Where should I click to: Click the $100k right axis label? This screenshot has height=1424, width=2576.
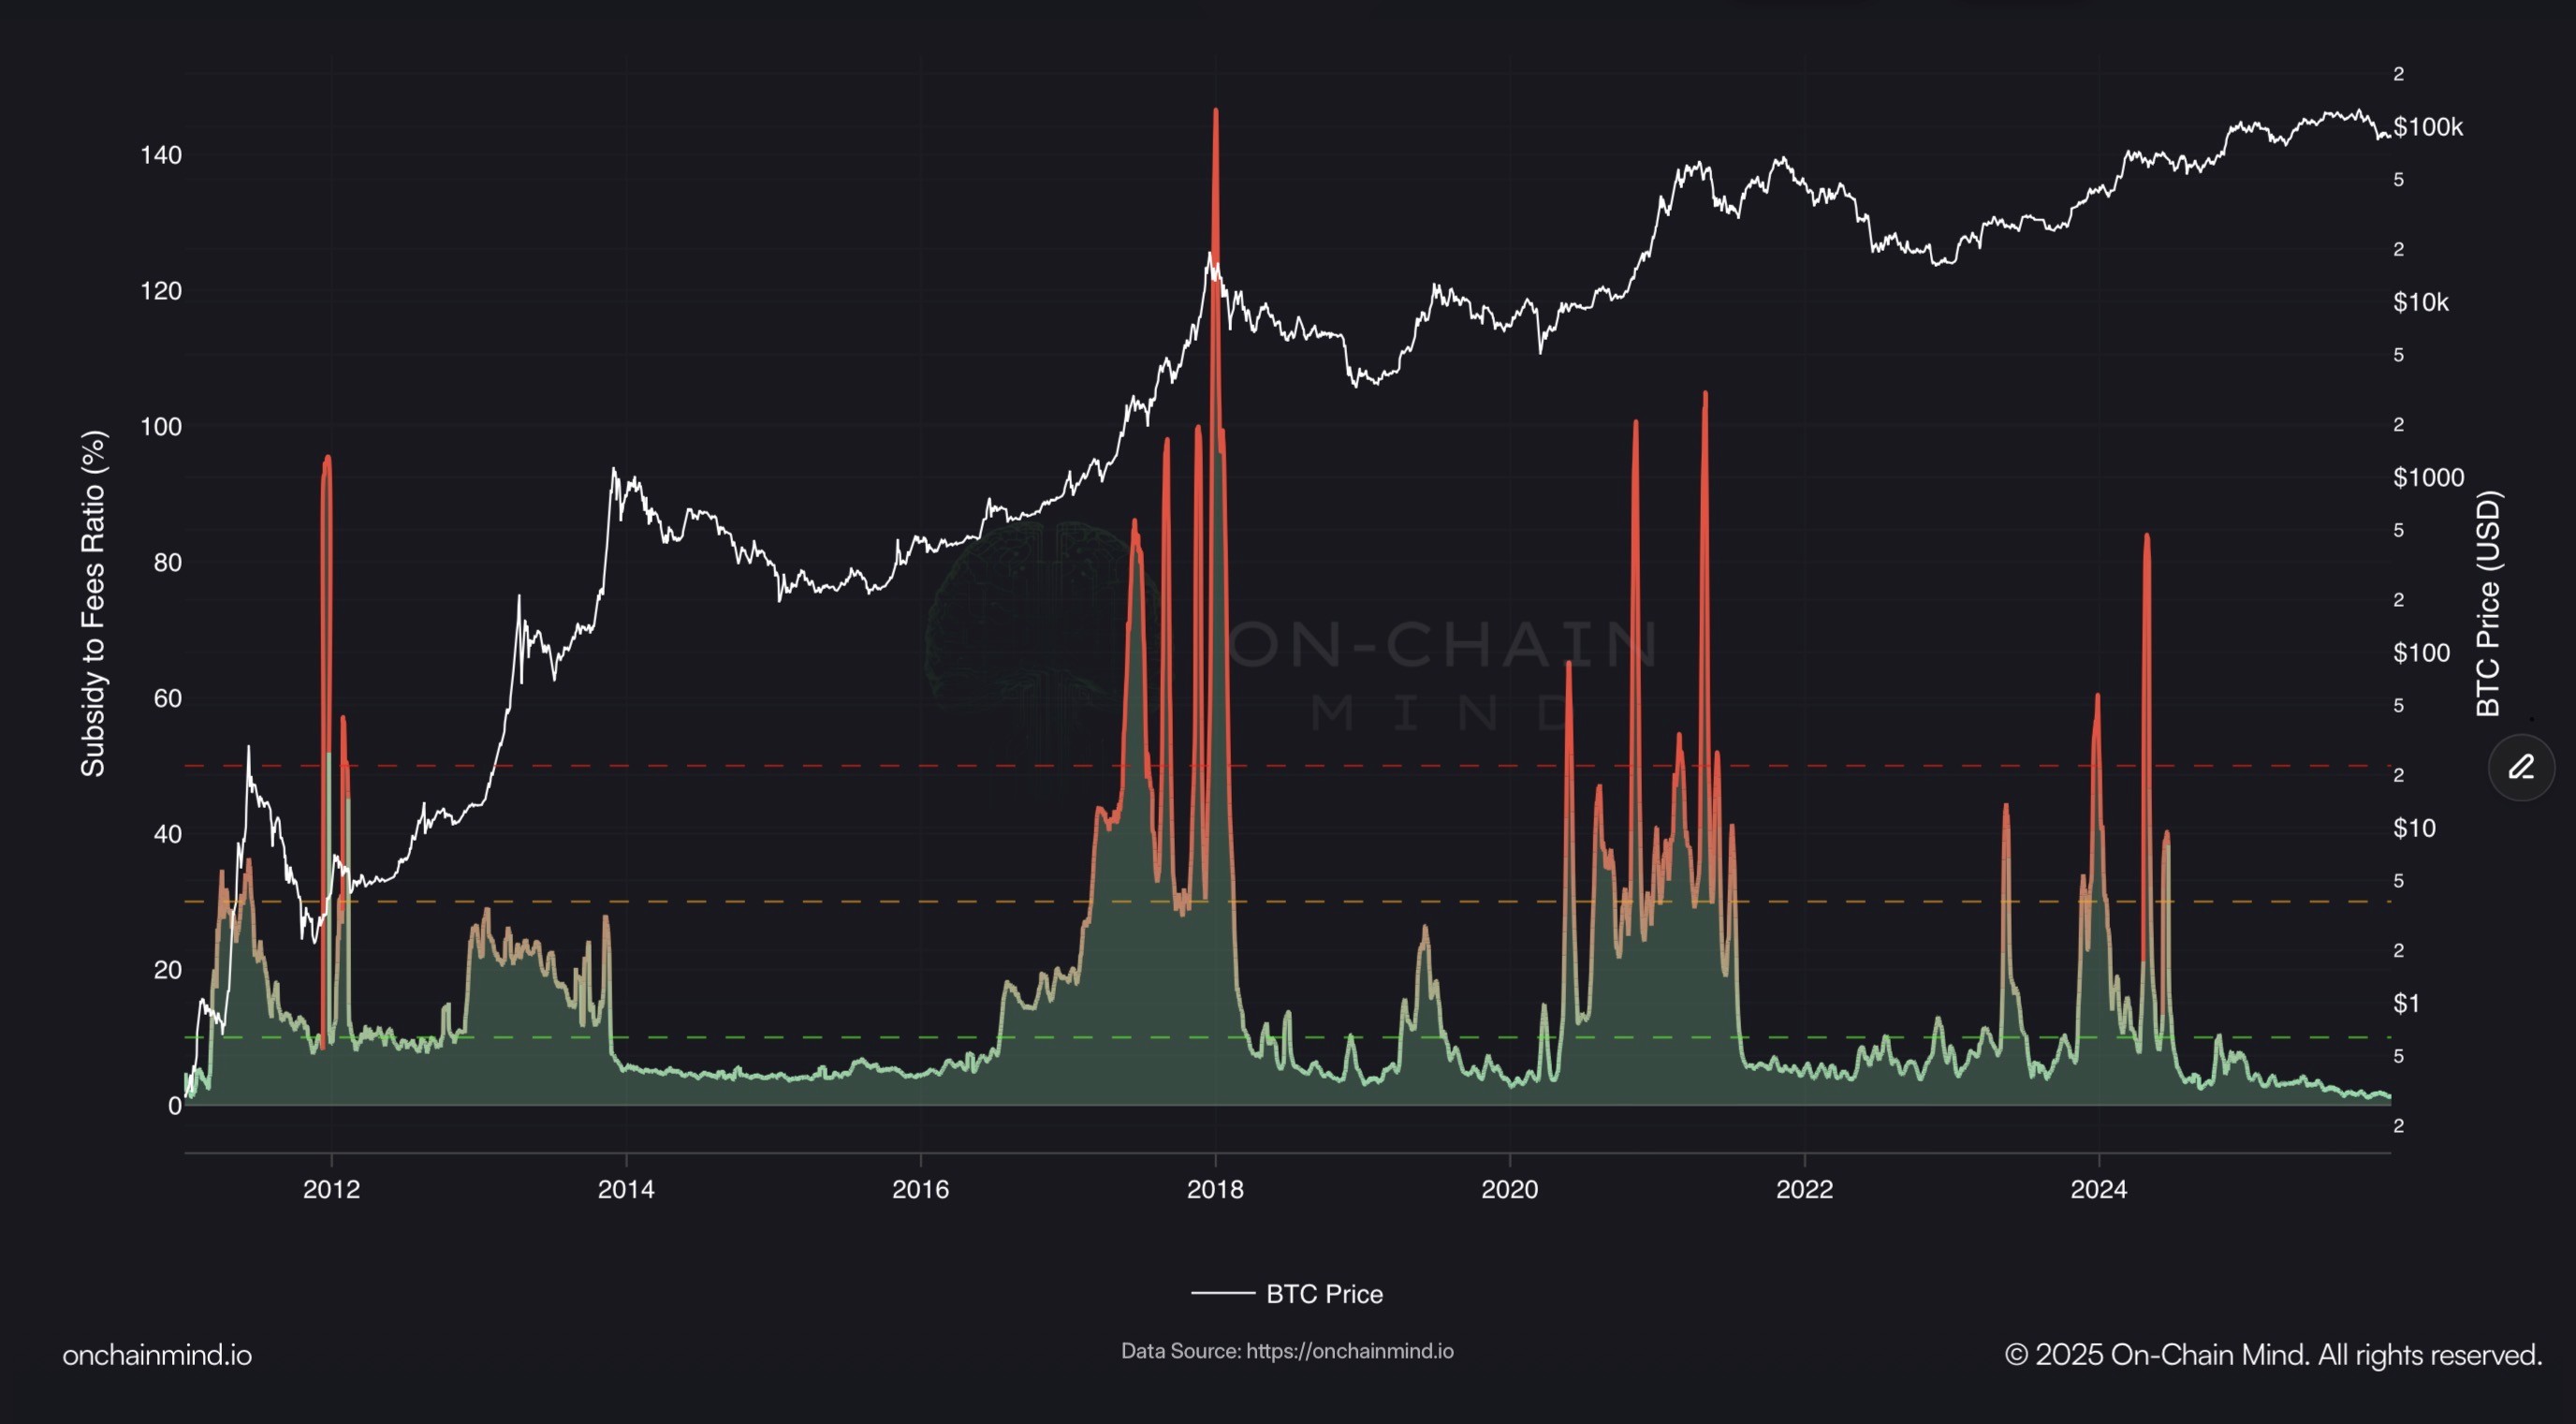coord(2428,127)
